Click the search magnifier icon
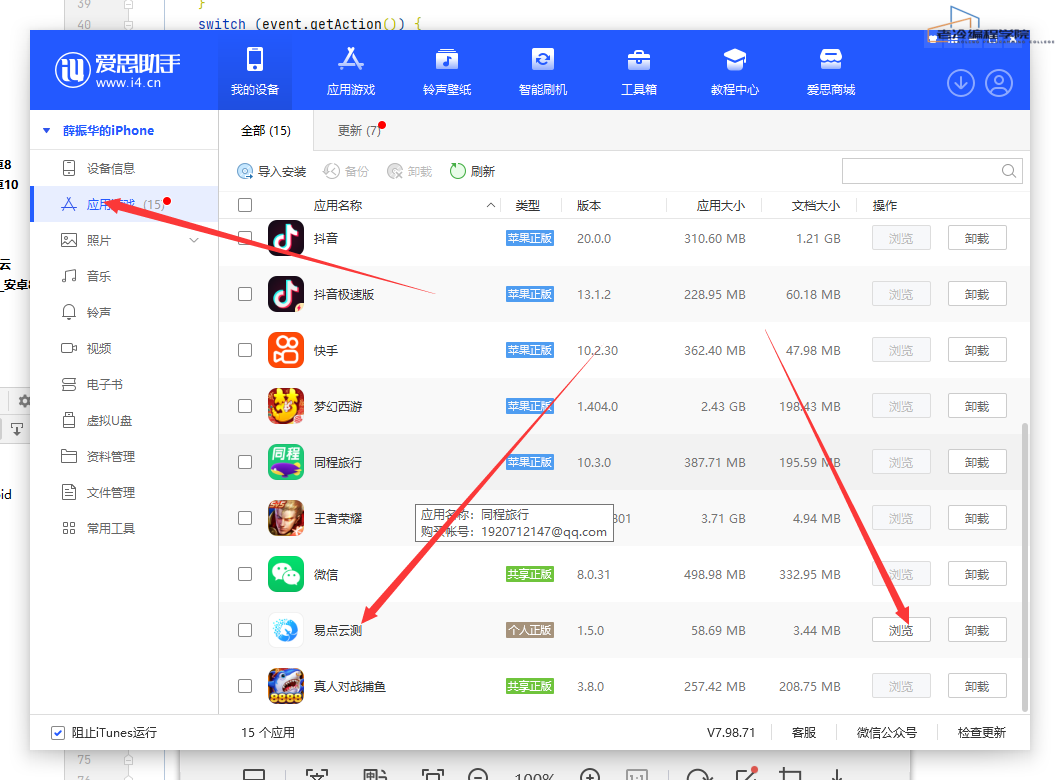This screenshot has height=780, width=1060. tap(1009, 171)
